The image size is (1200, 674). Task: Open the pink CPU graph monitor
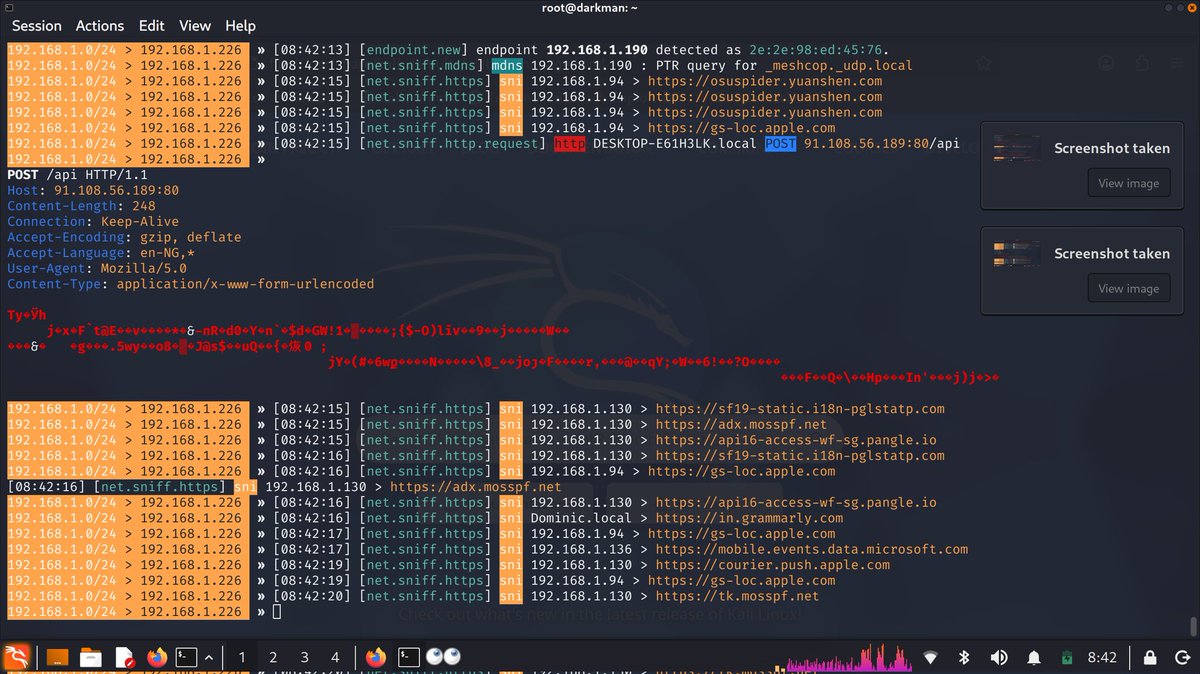pos(847,659)
